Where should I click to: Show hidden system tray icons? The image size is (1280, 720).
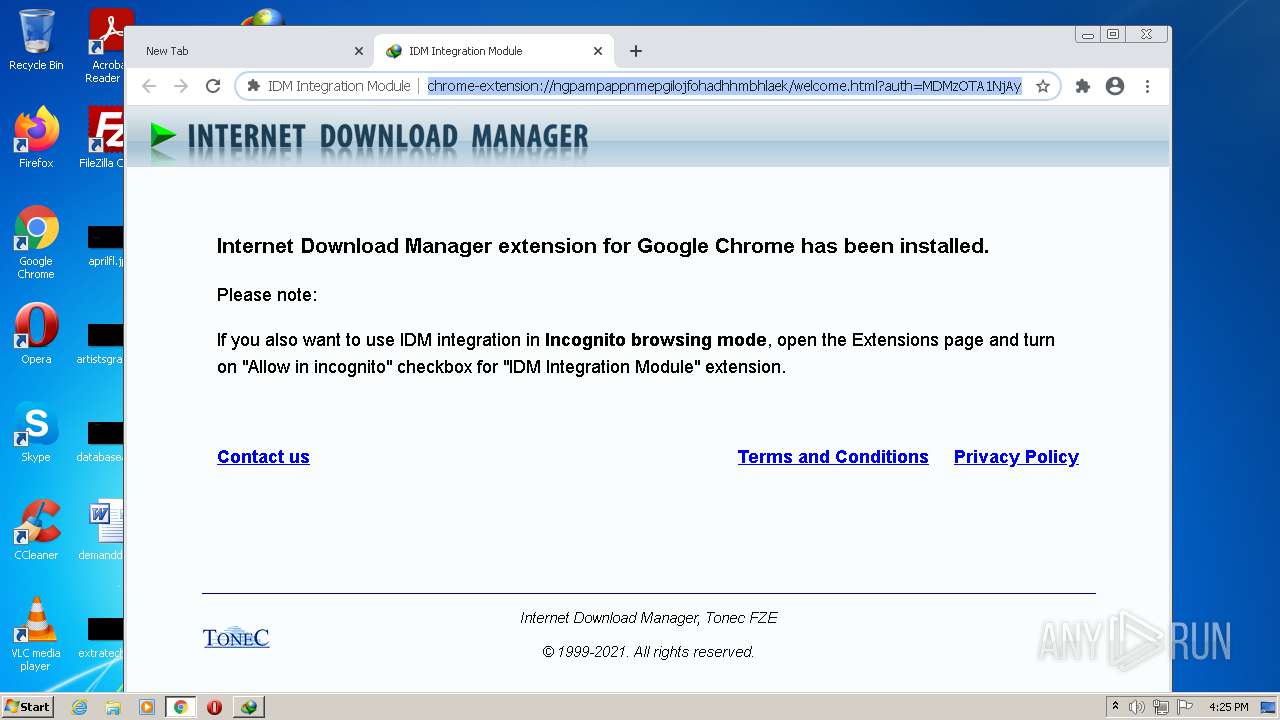click(x=1115, y=707)
